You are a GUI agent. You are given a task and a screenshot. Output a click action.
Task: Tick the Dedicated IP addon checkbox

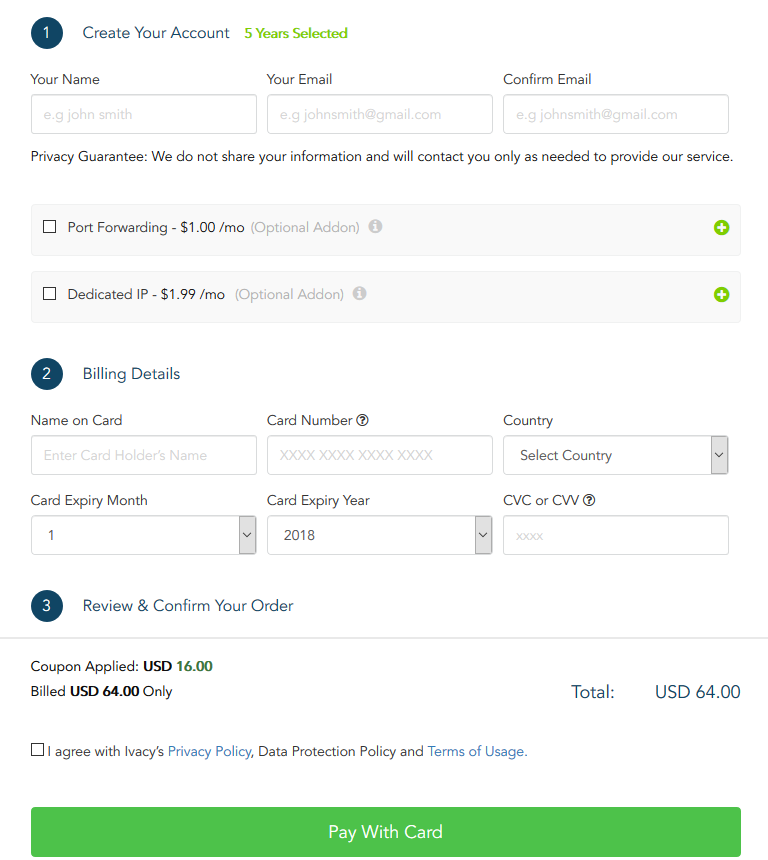coord(49,293)
